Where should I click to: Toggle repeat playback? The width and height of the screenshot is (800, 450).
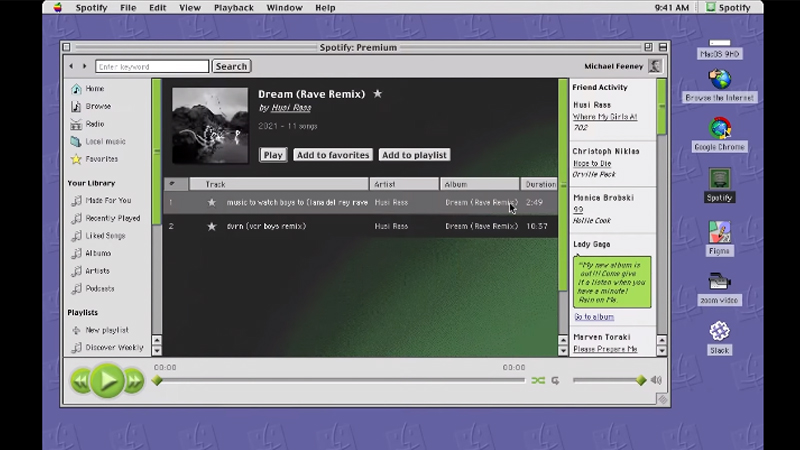pos(555,381)
